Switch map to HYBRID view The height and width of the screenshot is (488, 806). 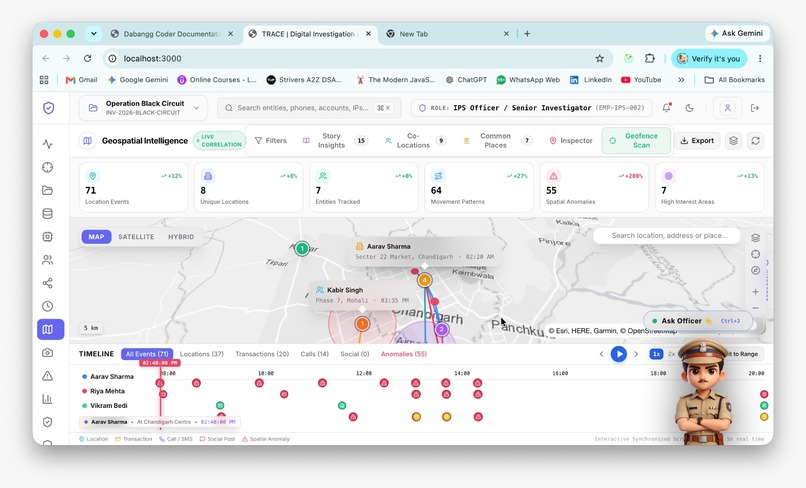click(181, 237)
